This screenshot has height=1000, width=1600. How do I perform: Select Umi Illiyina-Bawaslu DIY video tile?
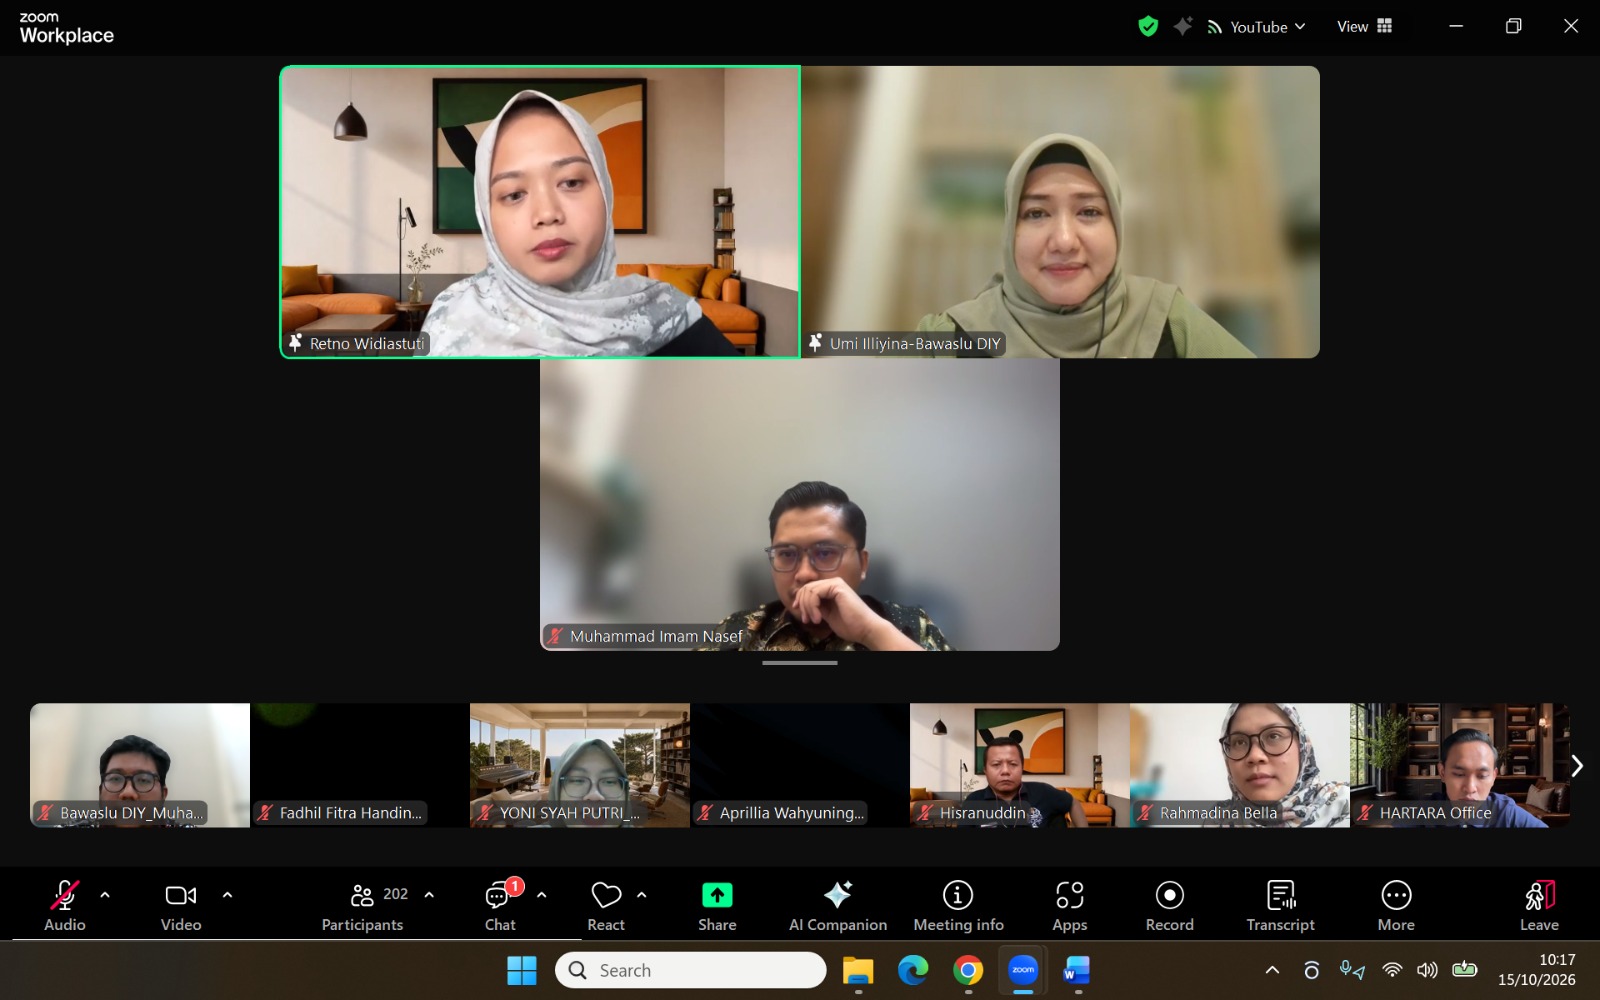(x=1060, y=212)
